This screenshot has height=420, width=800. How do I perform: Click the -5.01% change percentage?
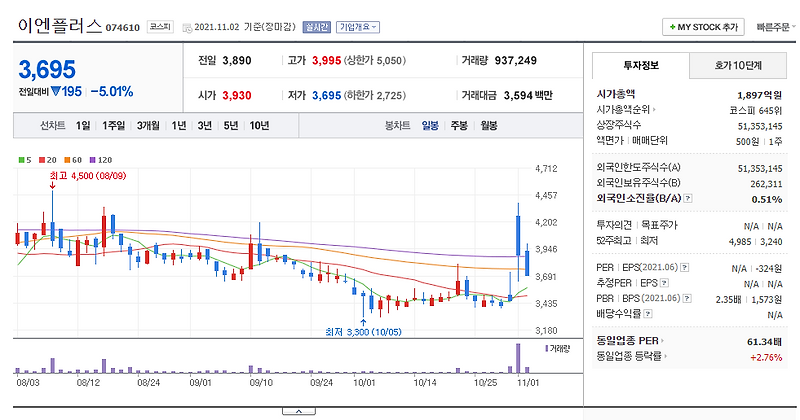point(112,92)
